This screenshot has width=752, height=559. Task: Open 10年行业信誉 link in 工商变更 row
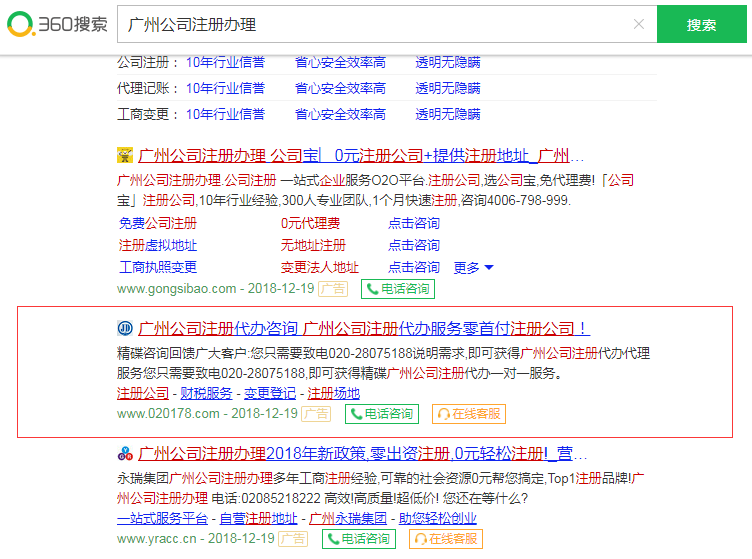(225, 114)
